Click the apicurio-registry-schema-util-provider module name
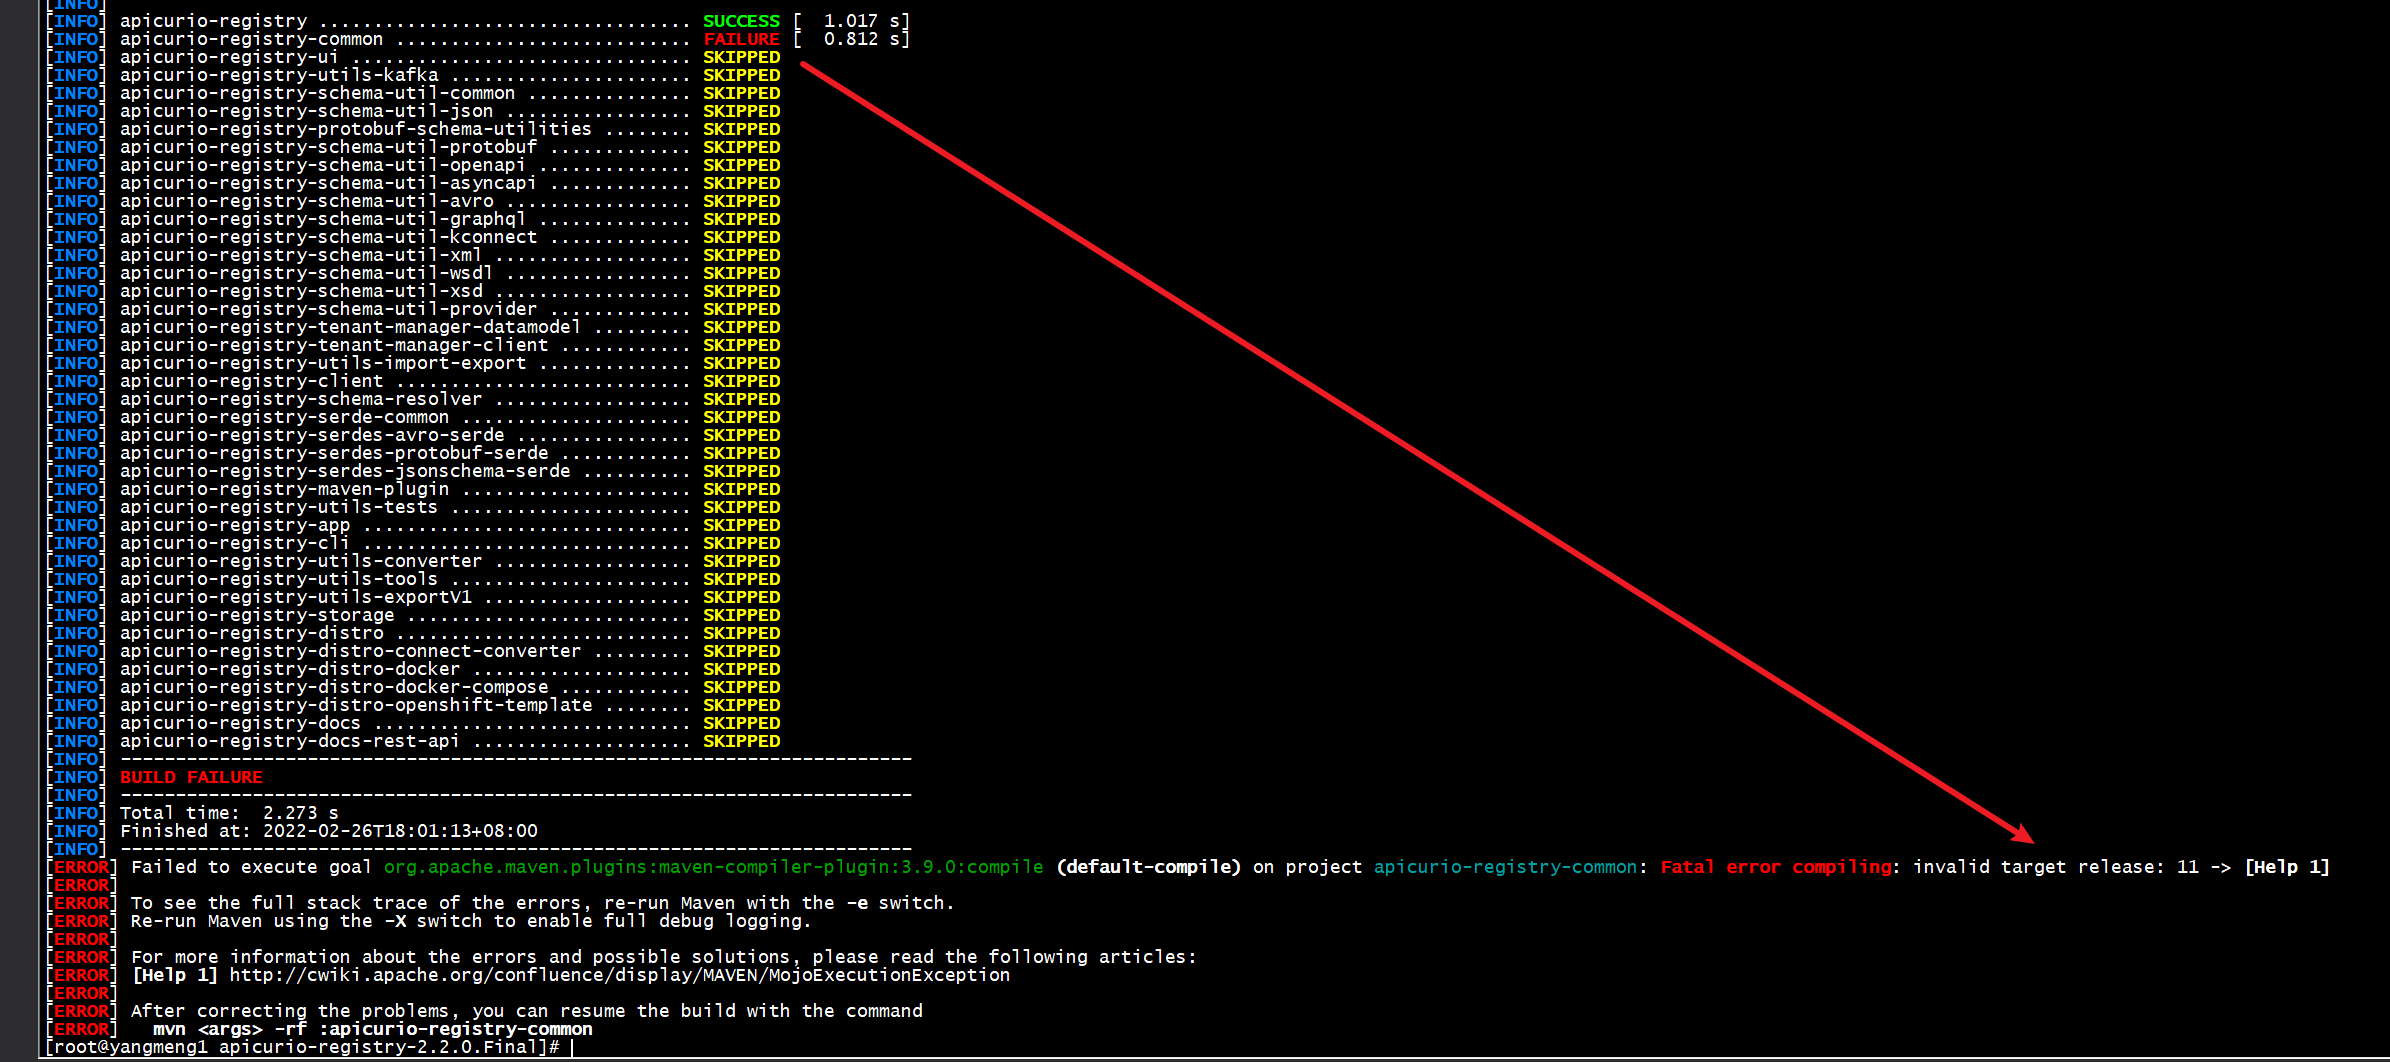 click(x=329, y=309)
